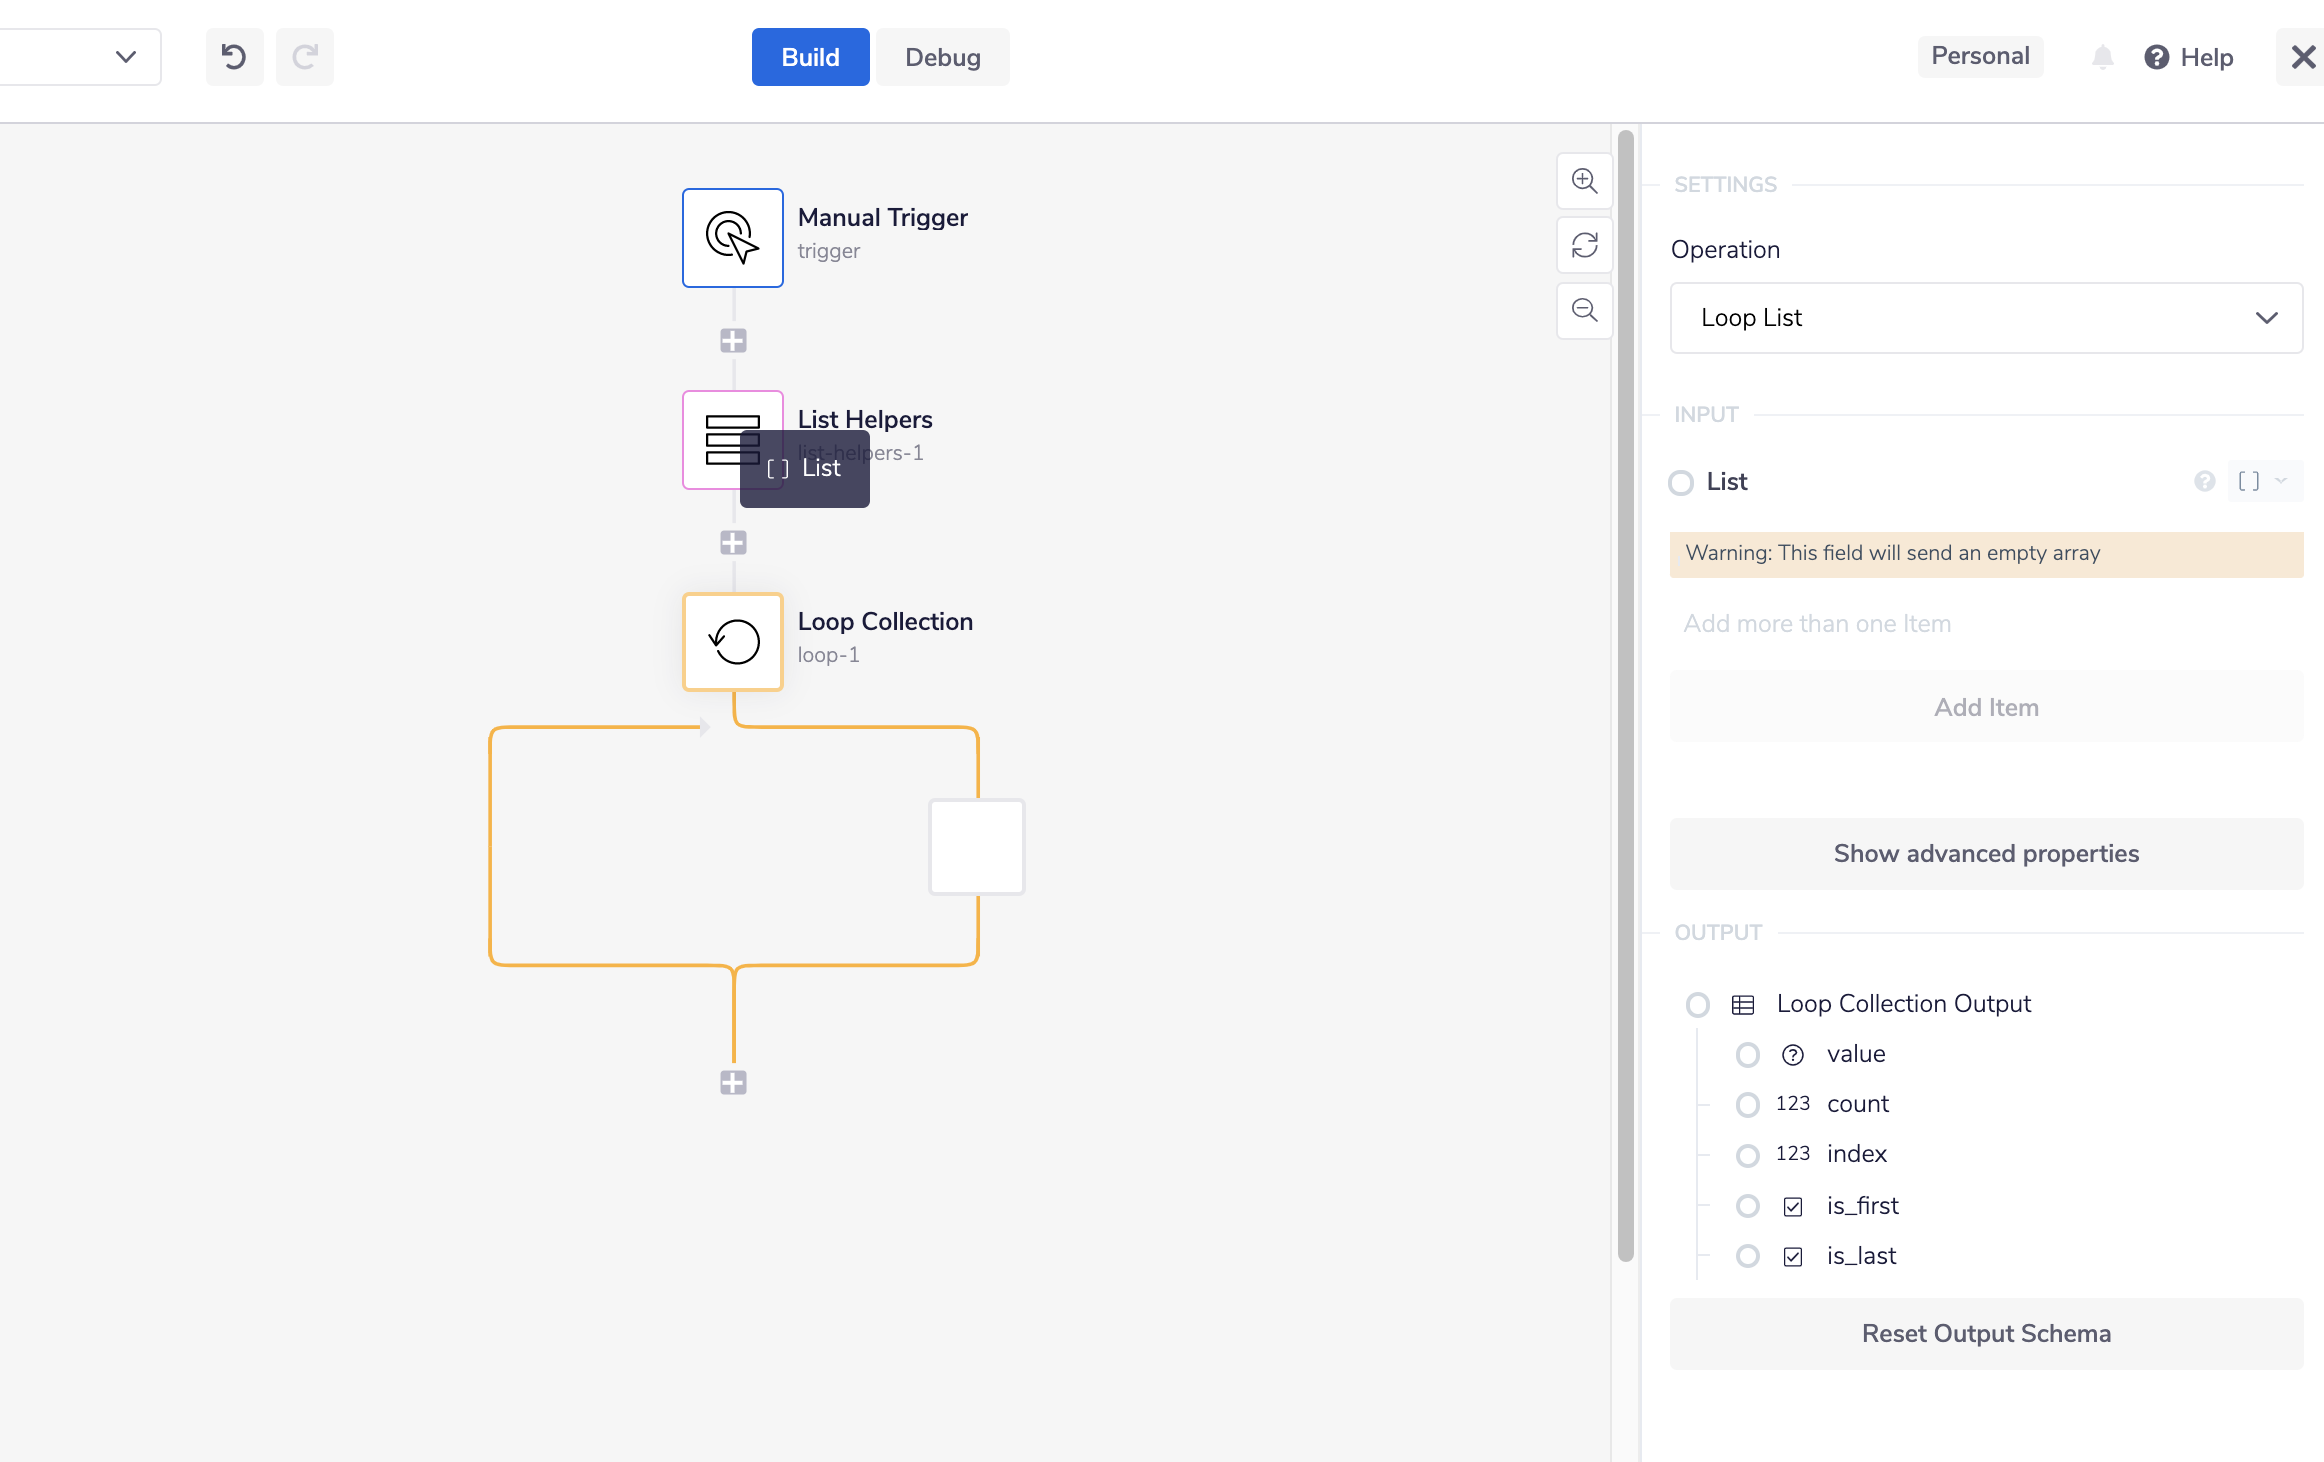Click the canvas refresh view icon
The height and width of the screenshot is (1462, 2324).
click(x=1584, y=245)
